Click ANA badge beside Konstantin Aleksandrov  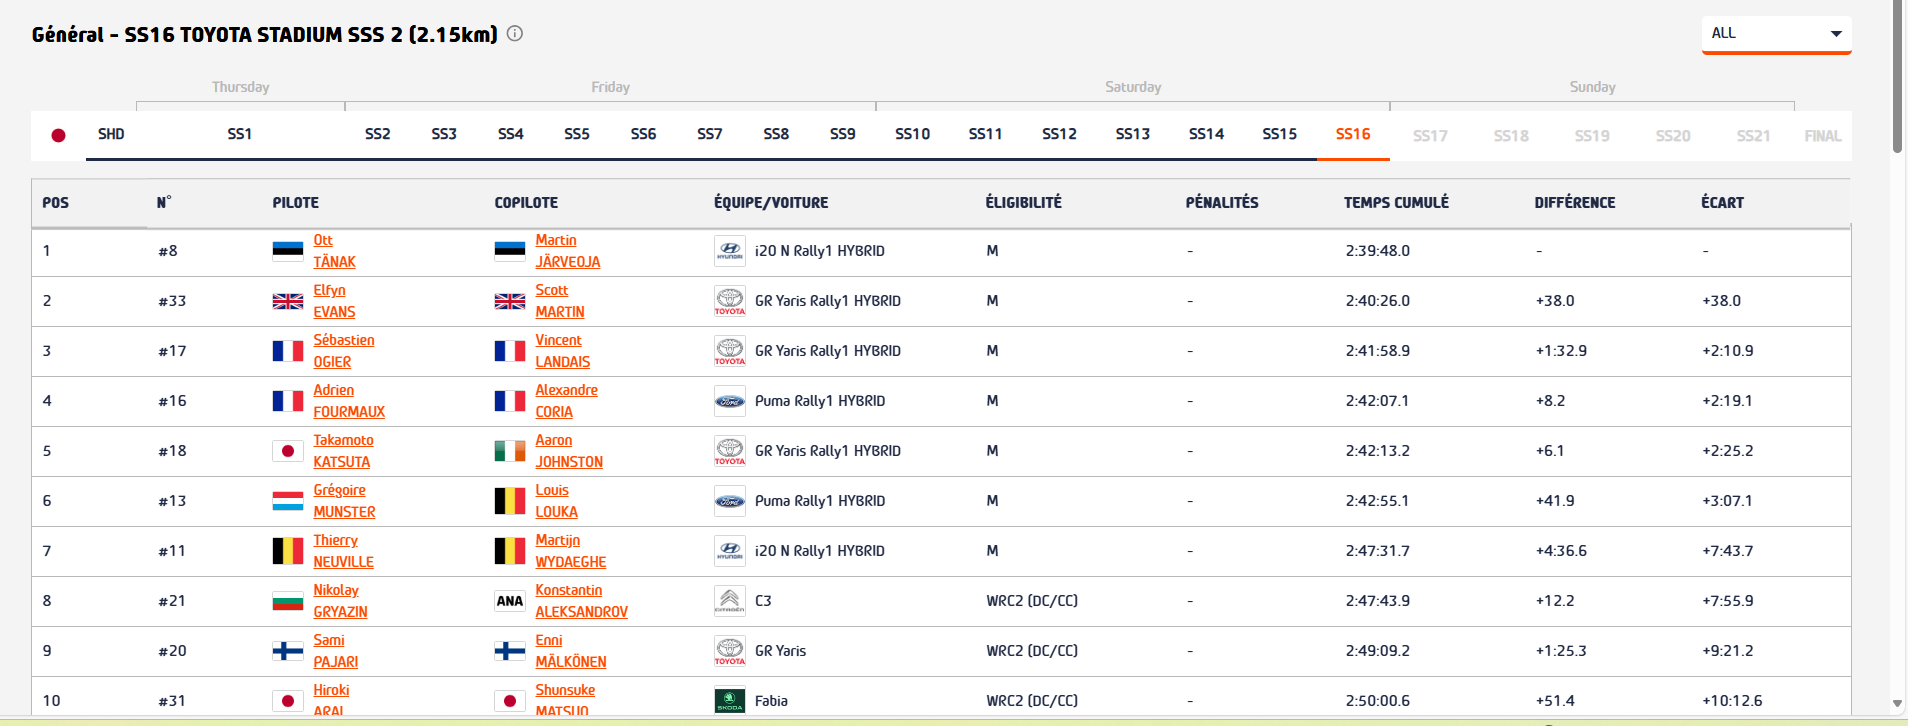click(x=510, y=601)
